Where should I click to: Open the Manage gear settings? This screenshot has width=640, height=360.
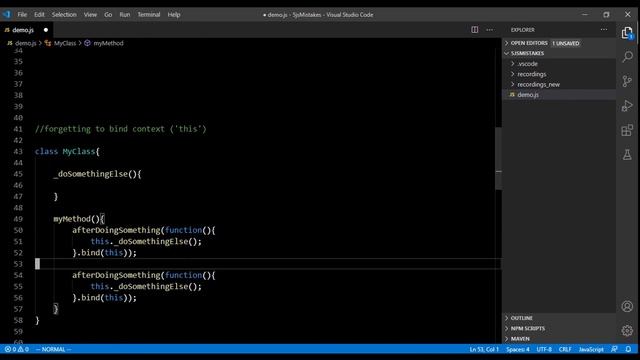pyautogui.click(x=627, y=330)
